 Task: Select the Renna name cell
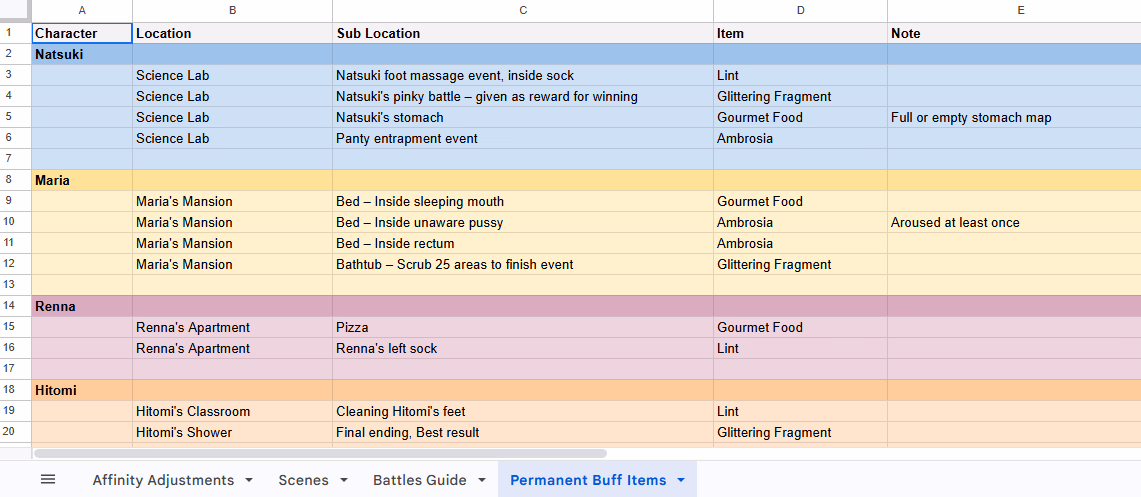point(82,306)
